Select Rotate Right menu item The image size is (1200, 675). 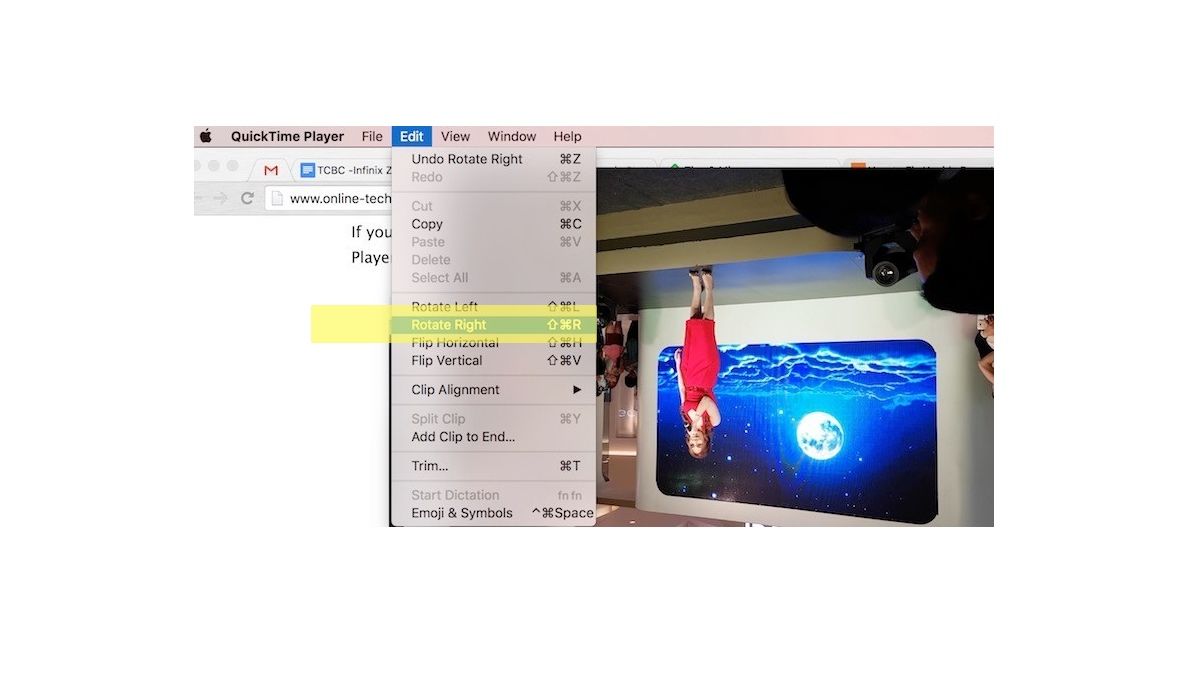pyautogui.click(x=493, y=325)
